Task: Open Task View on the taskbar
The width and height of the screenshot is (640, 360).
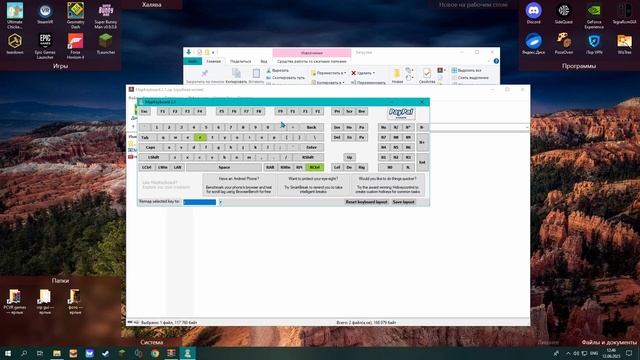Action: [x=40, y=353]
